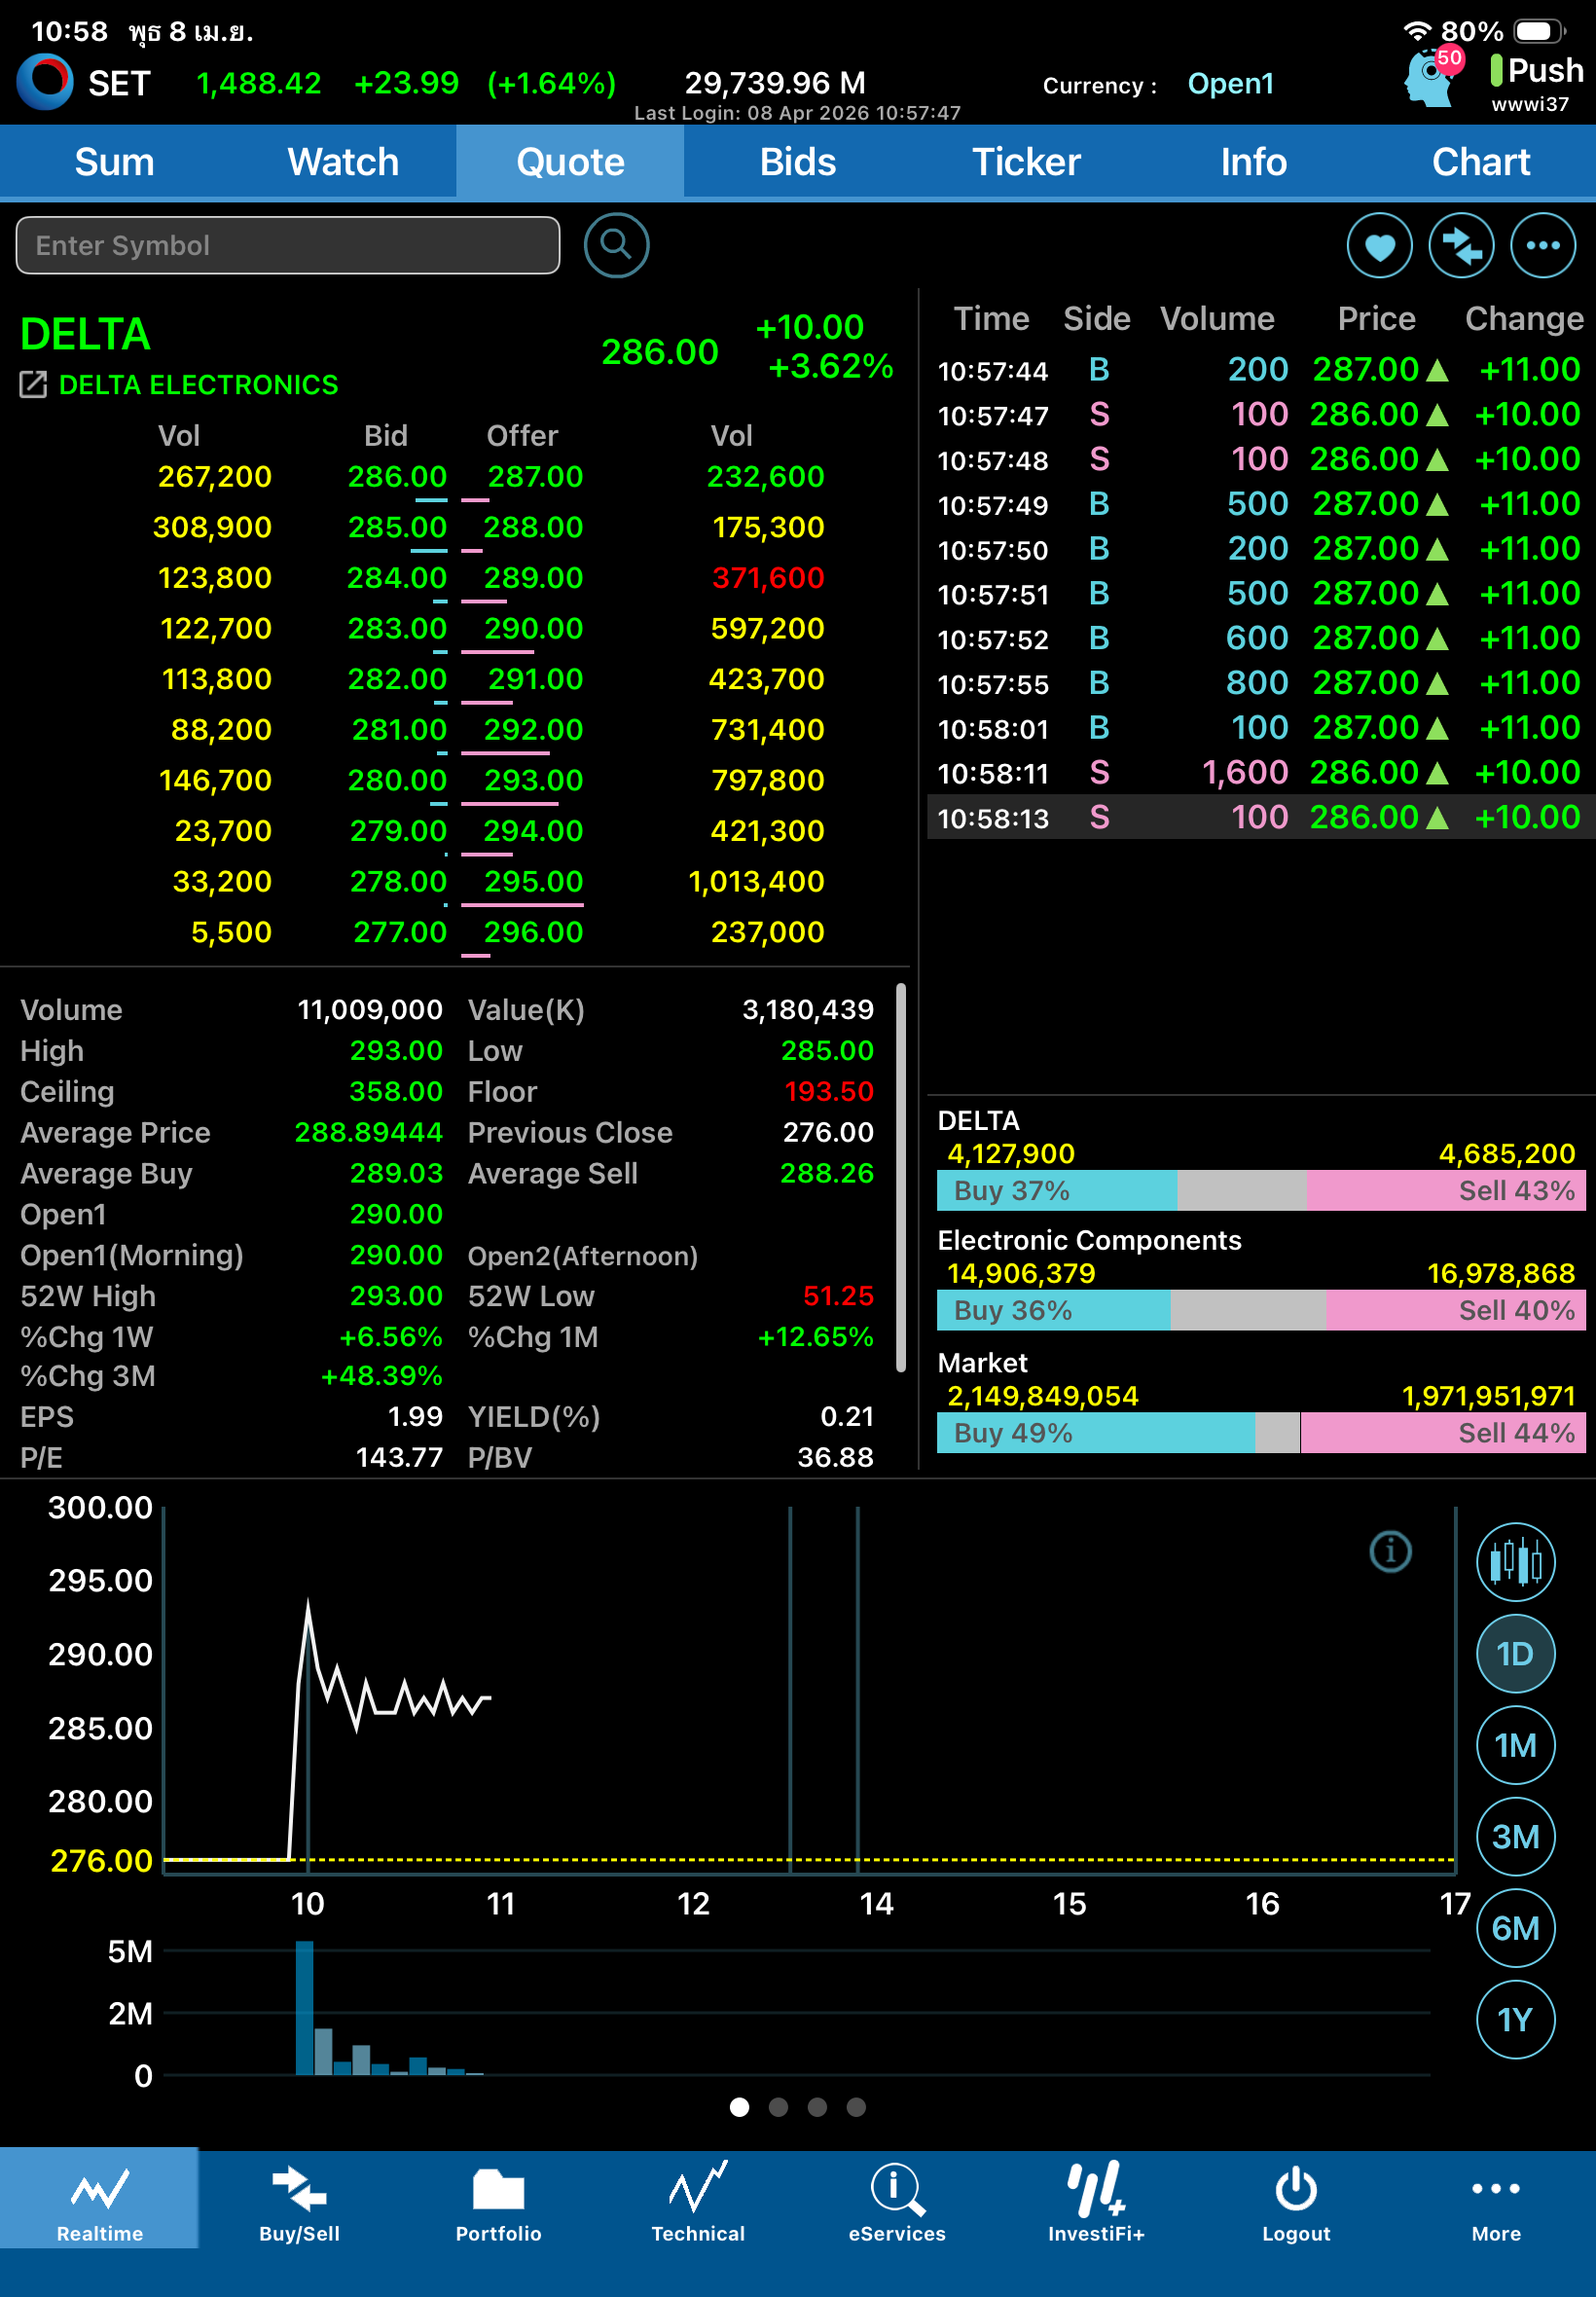Tap the stock details panel scrollbar
The height and width of the screenshot is (2297, 1596).
point(901,1178)
